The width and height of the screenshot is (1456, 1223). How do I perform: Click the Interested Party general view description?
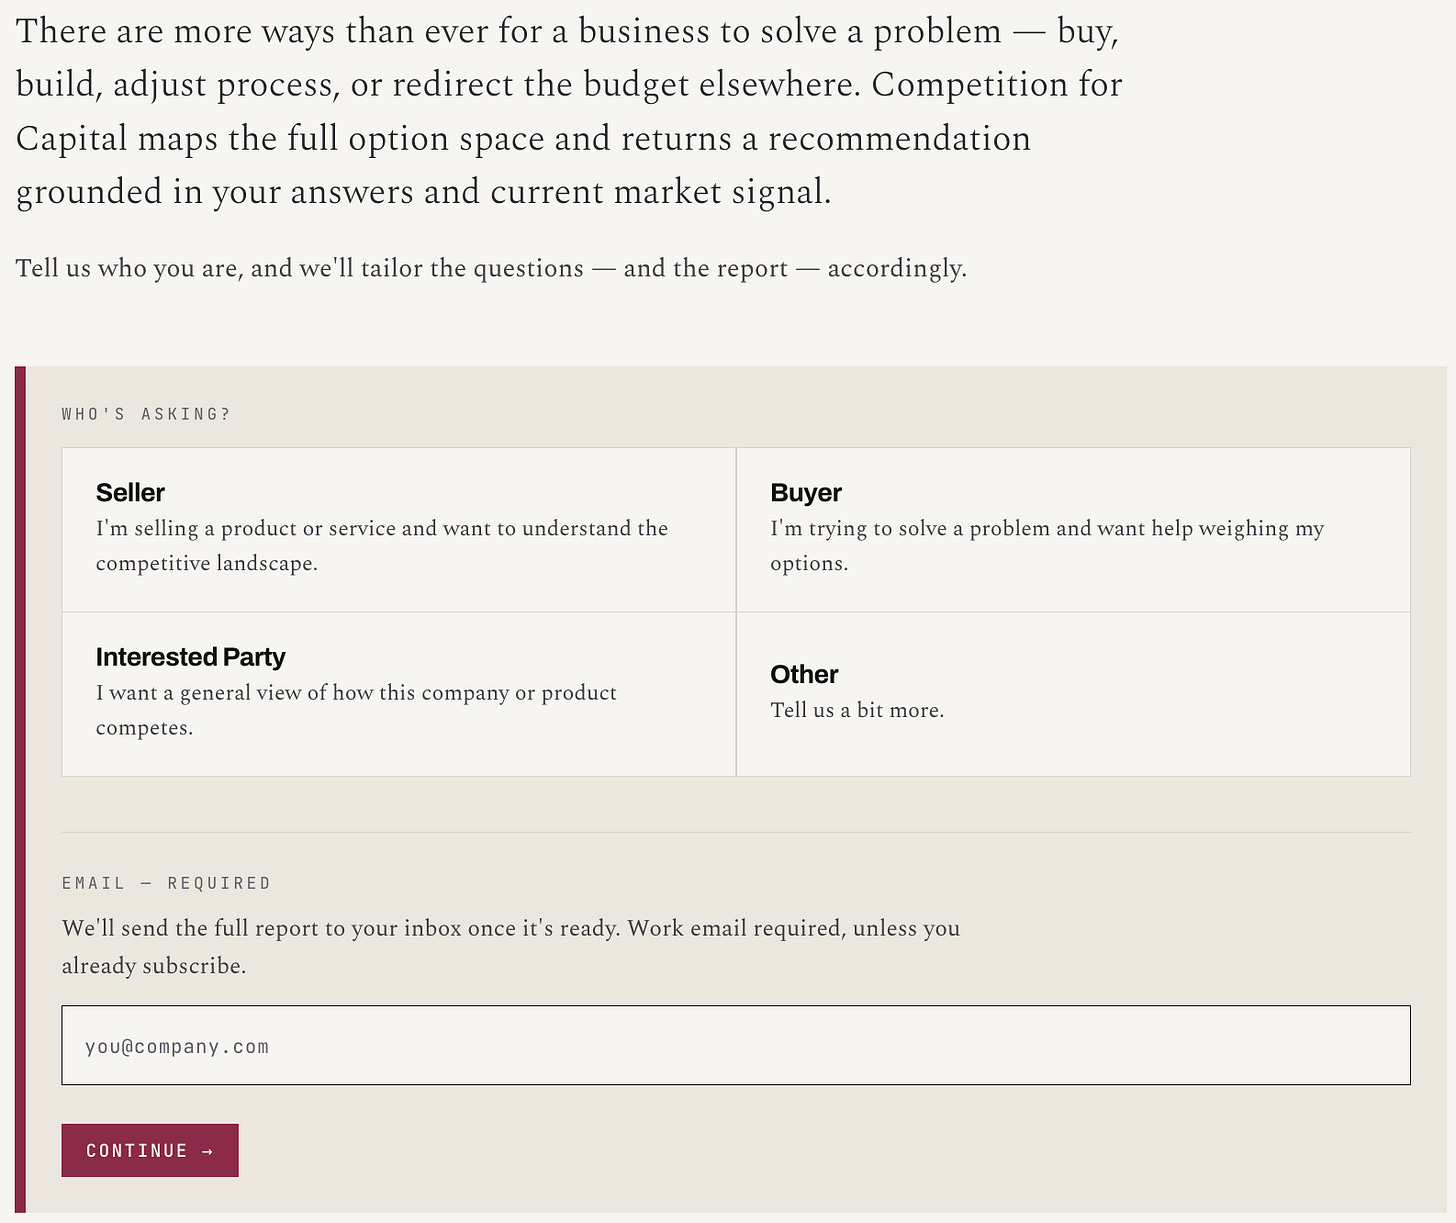(356, 710)
